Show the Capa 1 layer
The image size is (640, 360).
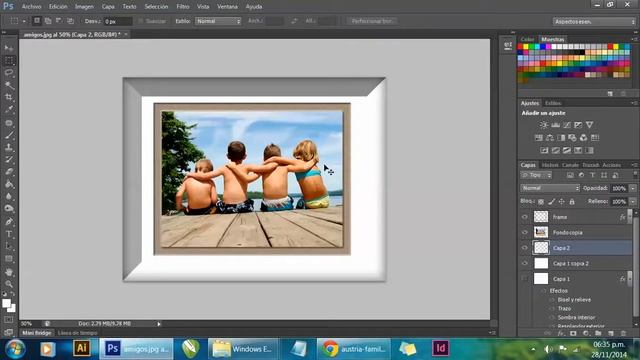click(x=525, y=279)
